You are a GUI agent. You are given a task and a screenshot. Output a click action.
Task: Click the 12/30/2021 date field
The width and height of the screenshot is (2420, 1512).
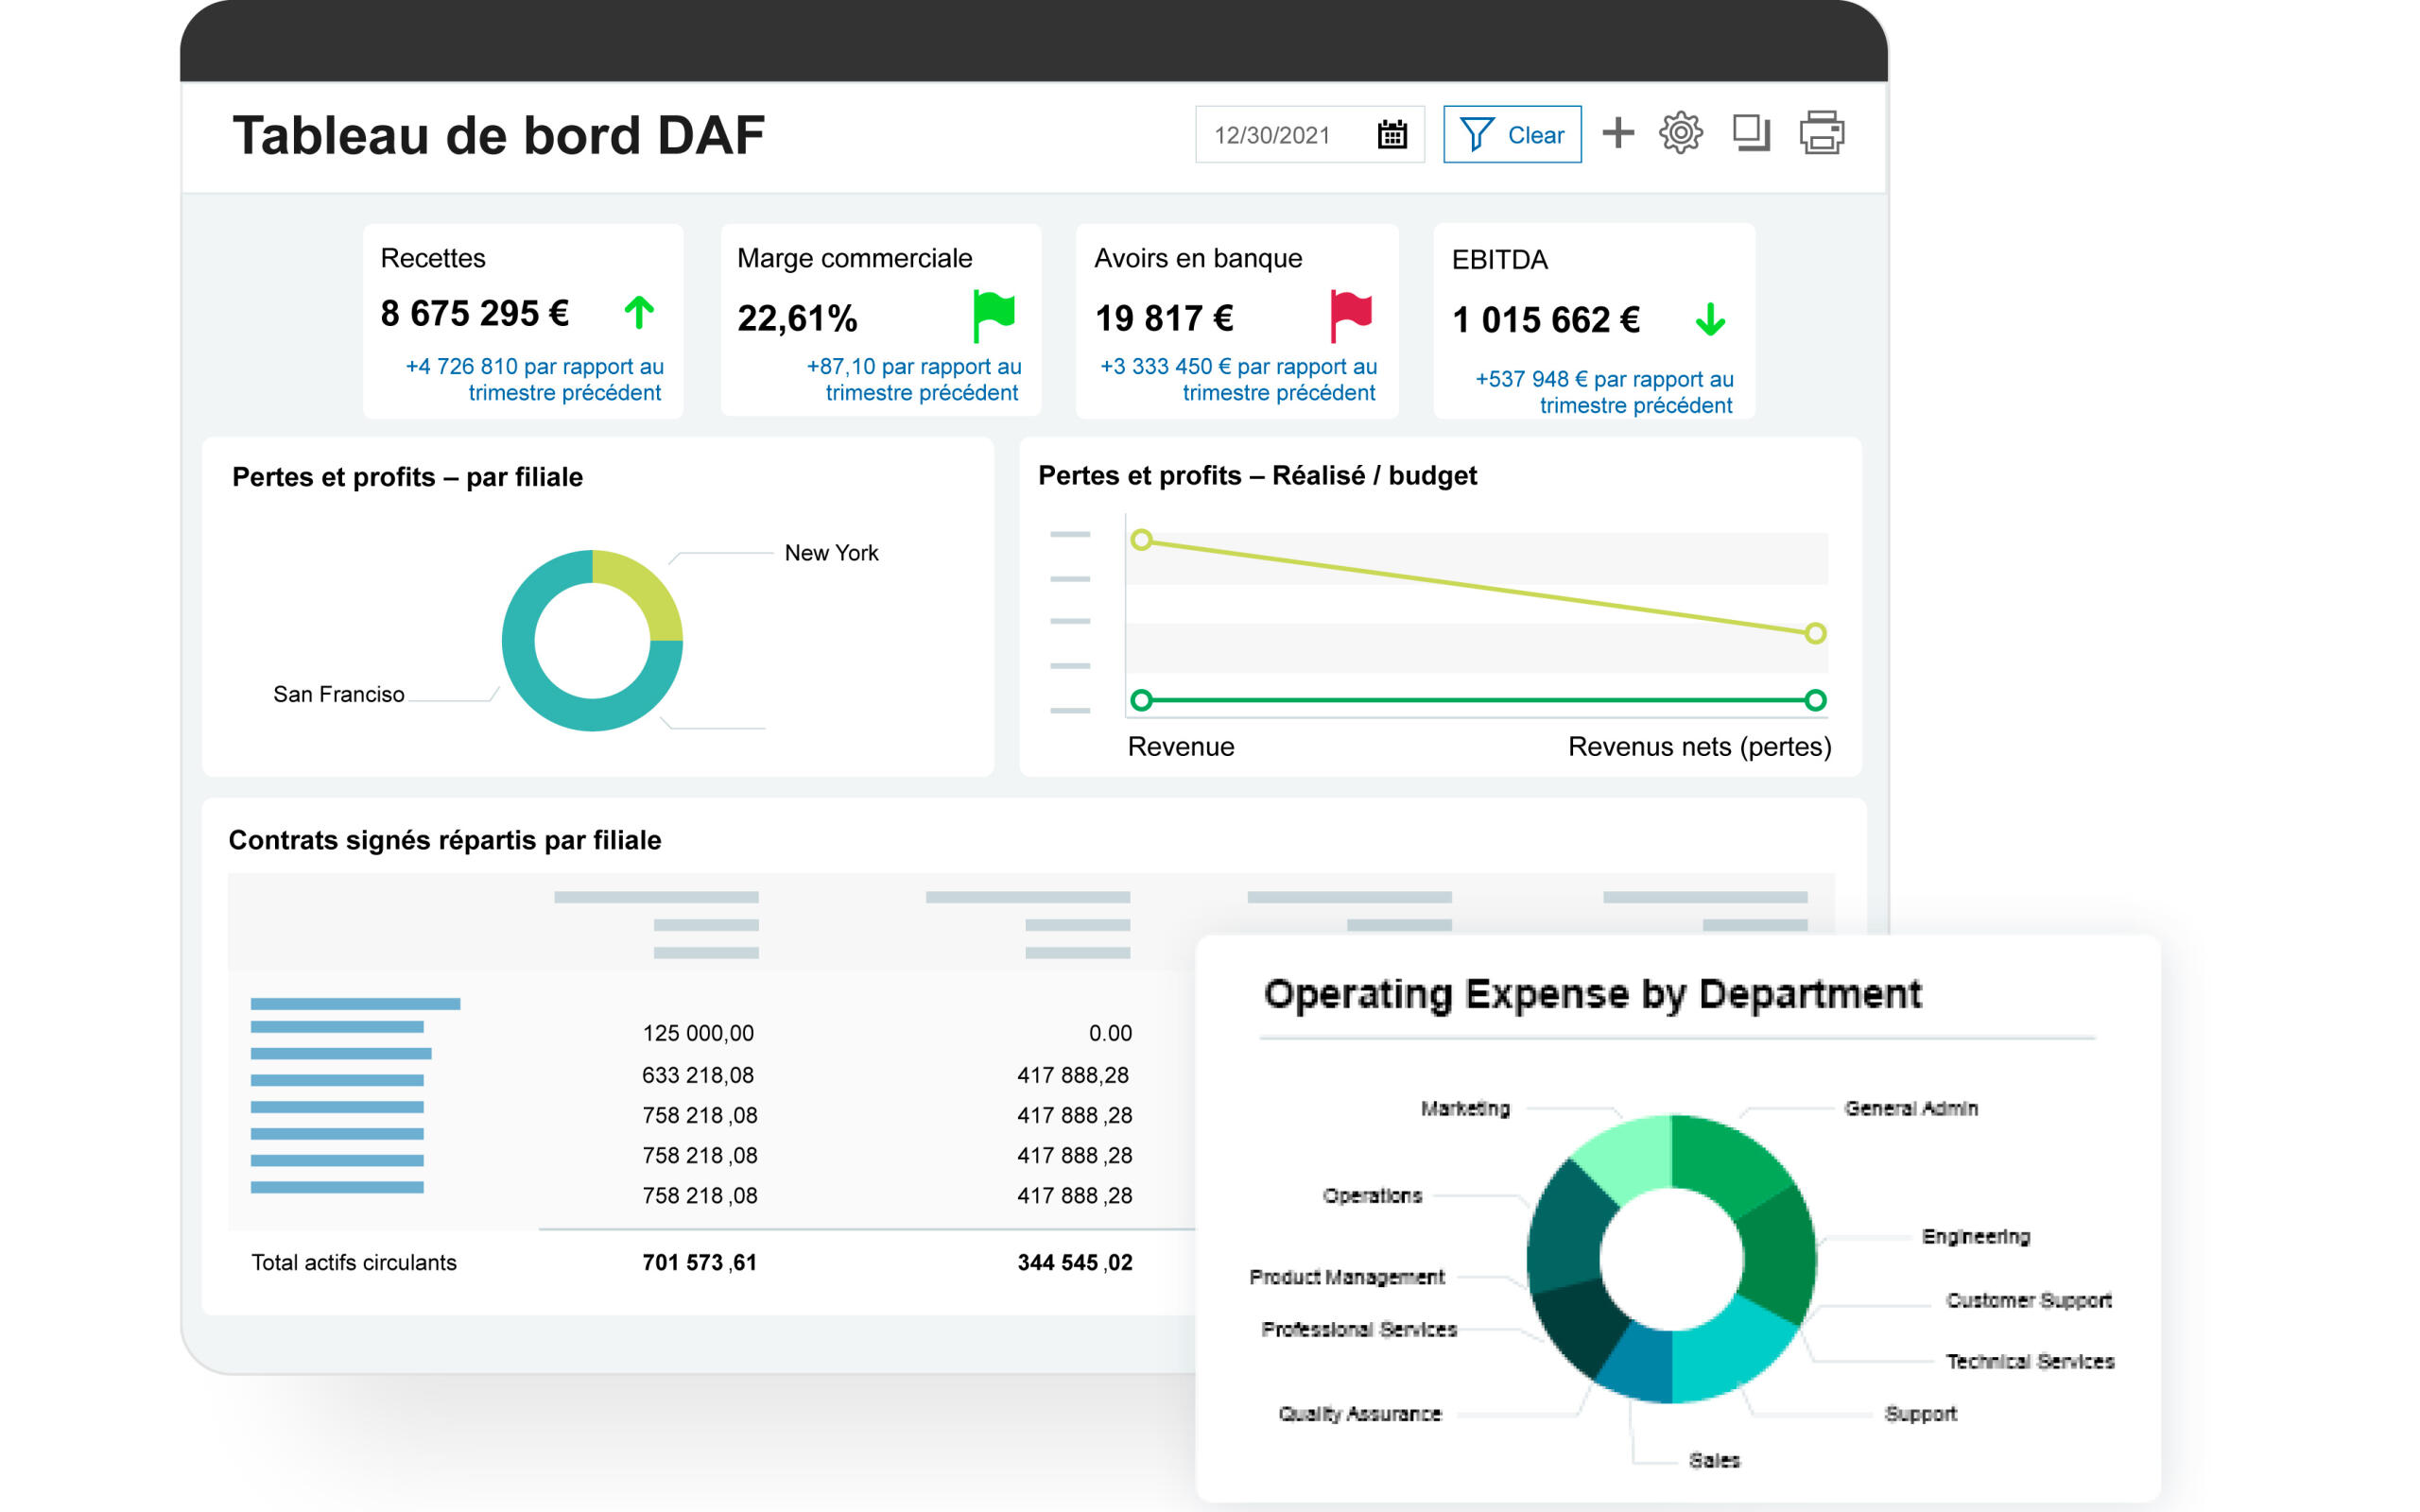click(x=1309, y=134)
